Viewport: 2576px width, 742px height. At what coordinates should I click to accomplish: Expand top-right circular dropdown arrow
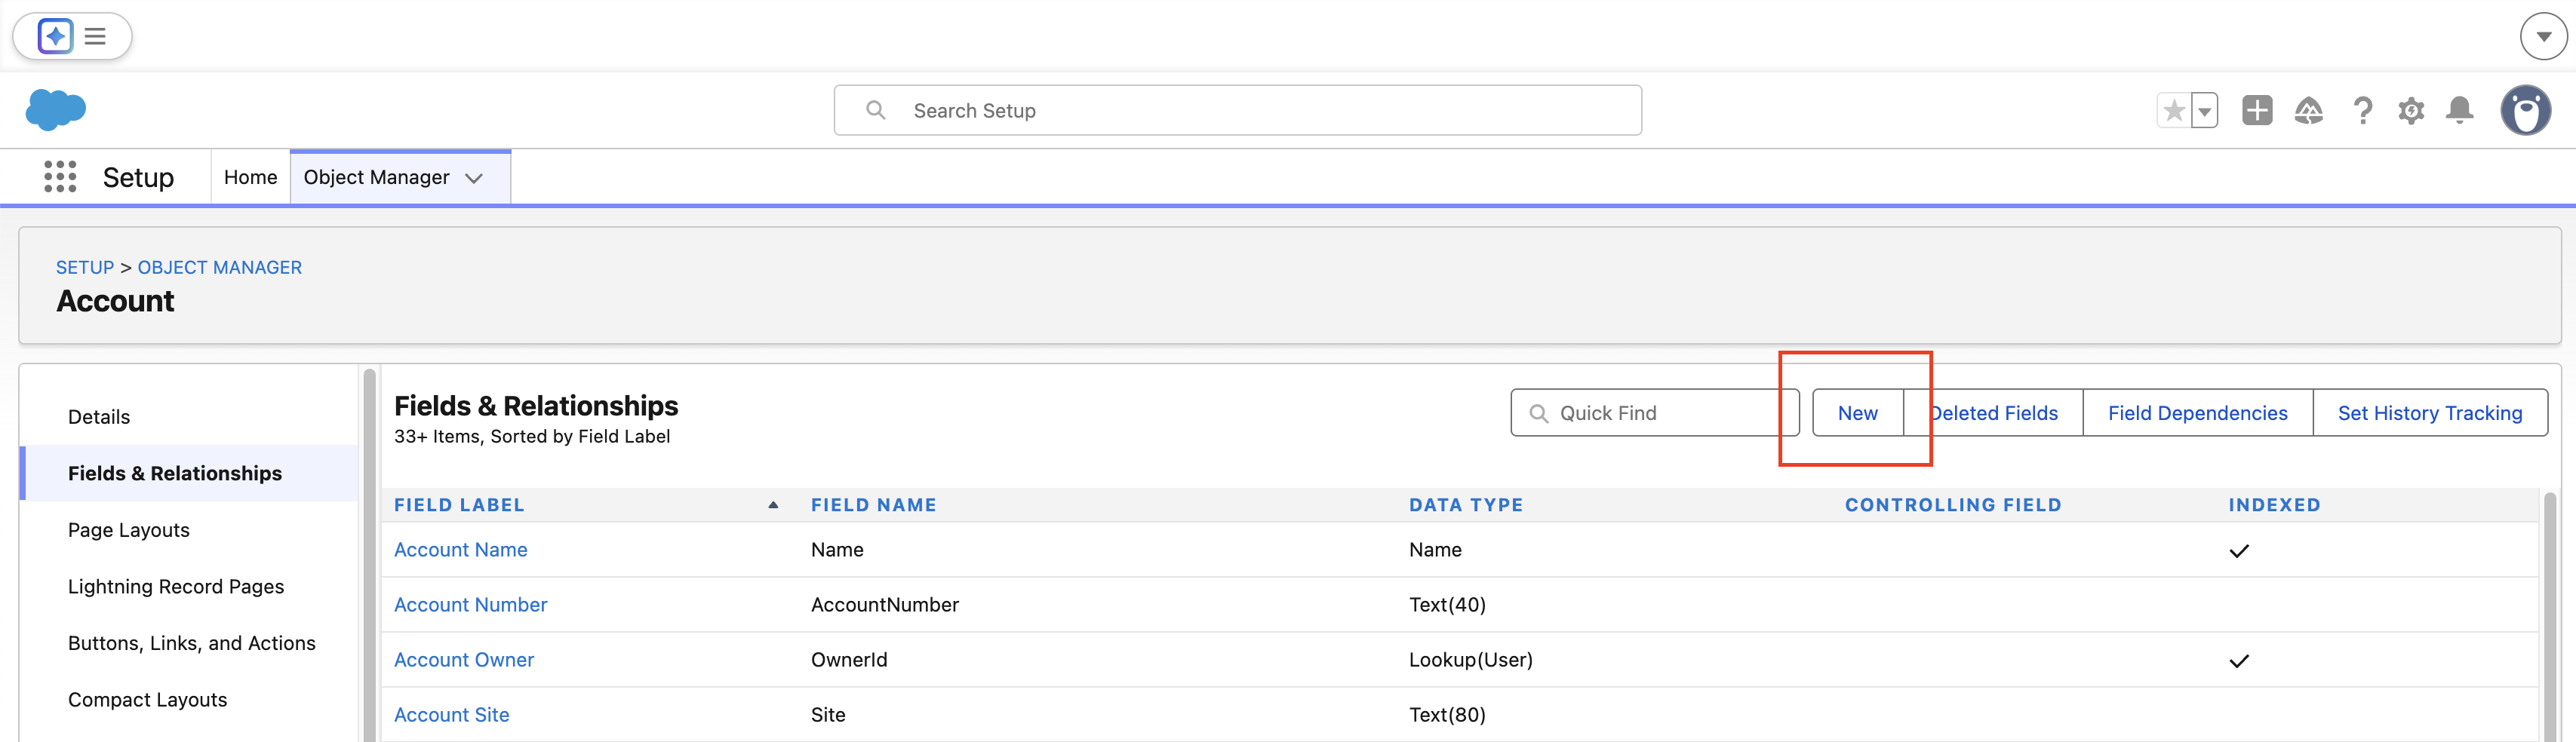tap(2543, 37)
